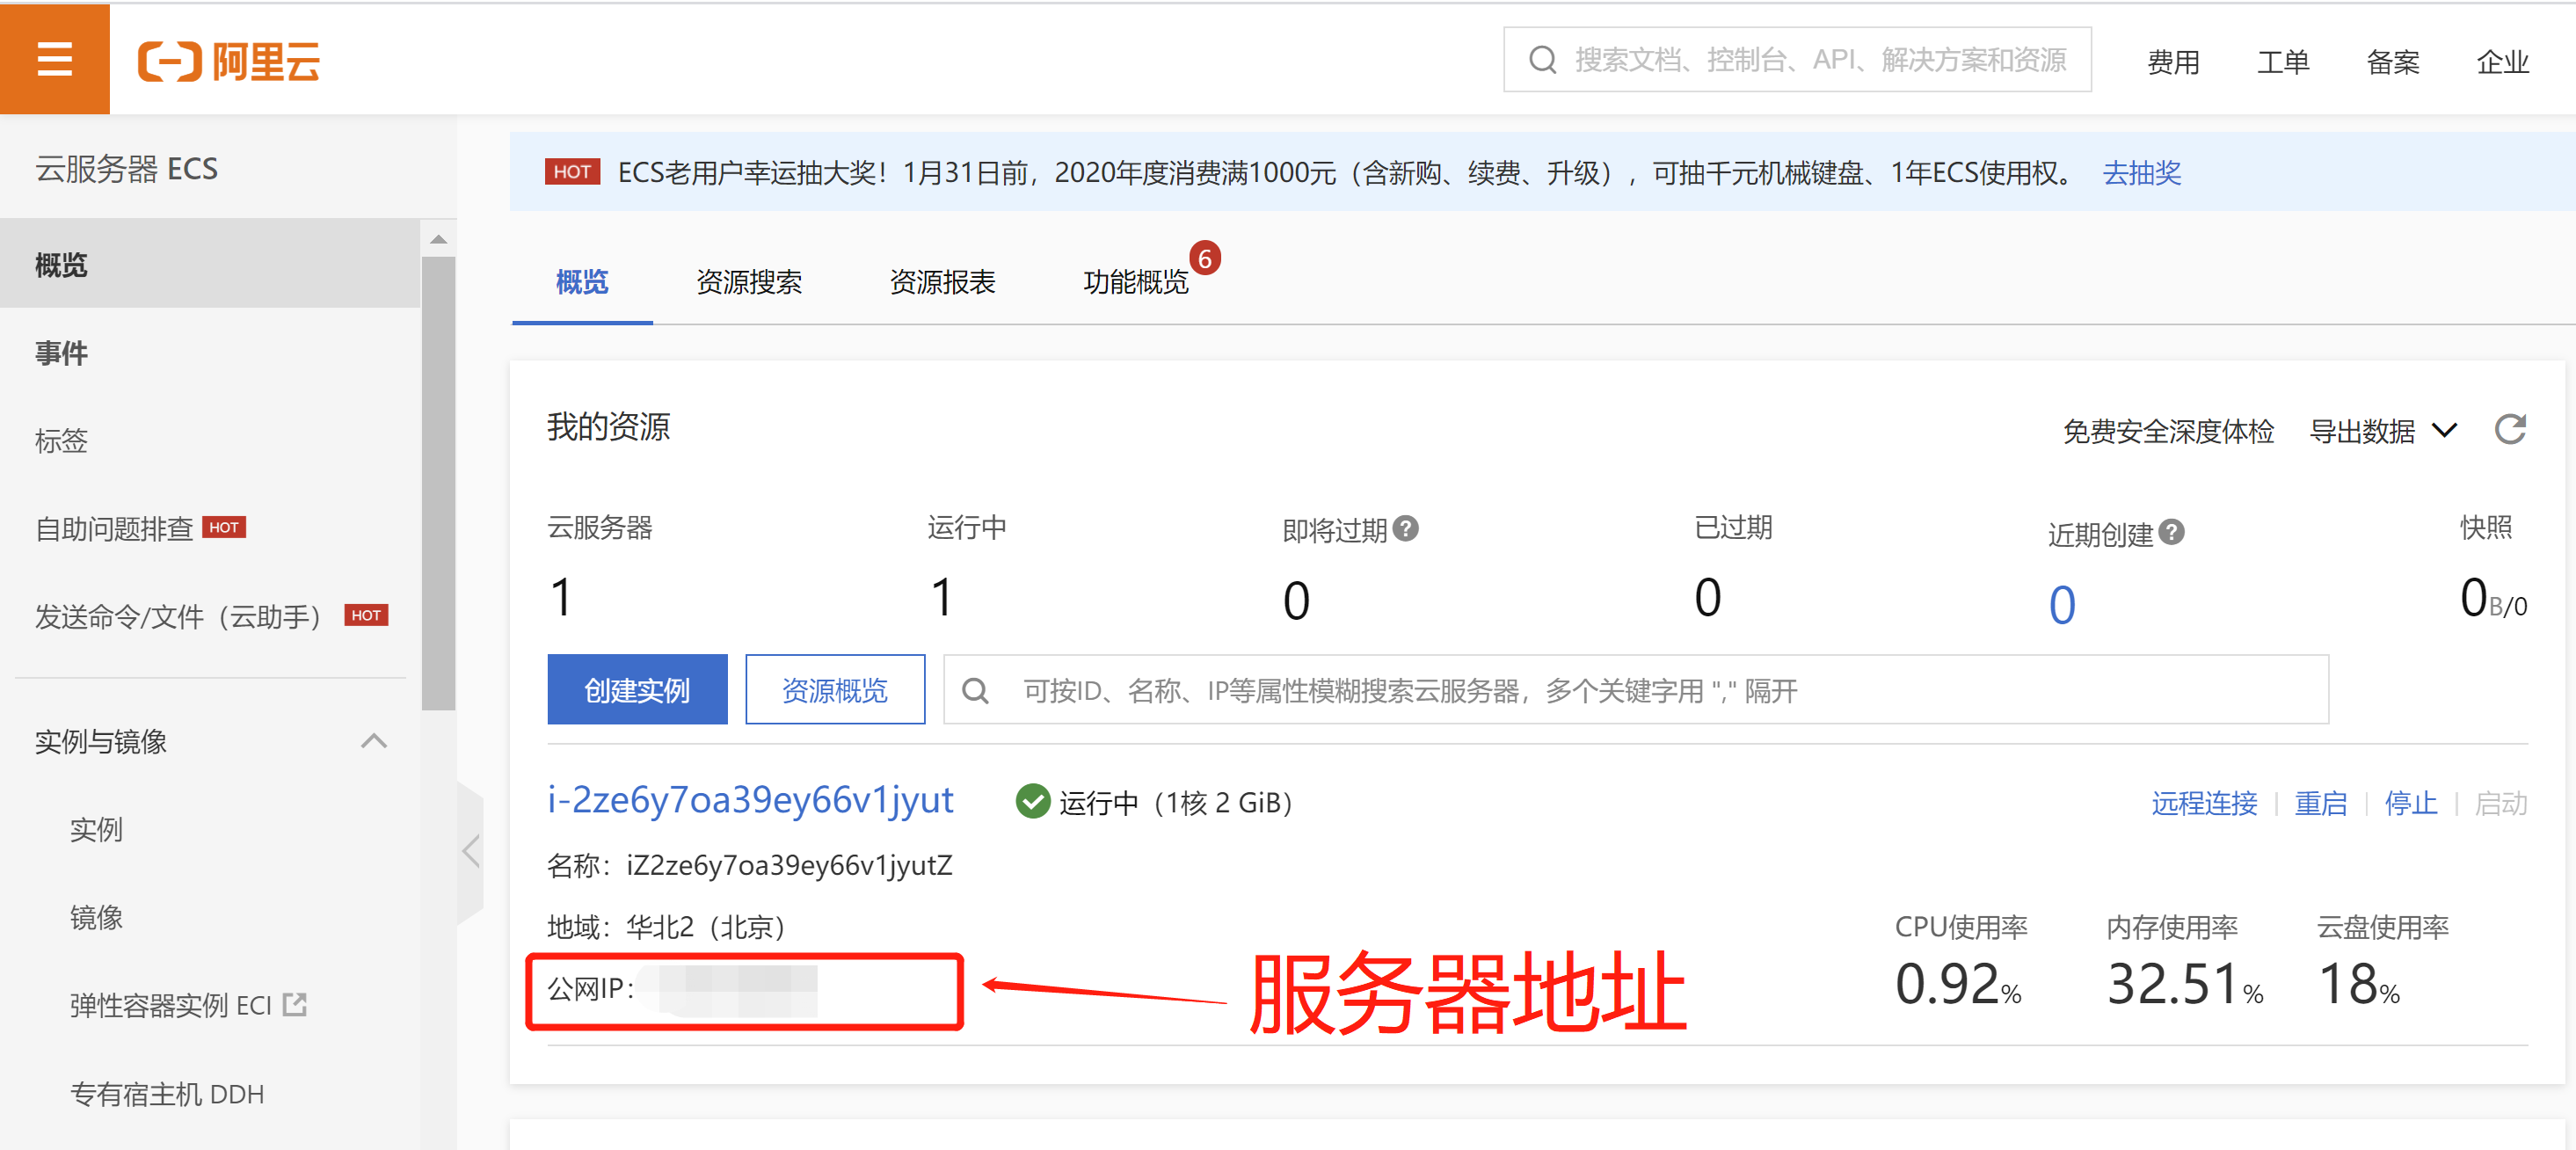Click the 内存使用率 value 32.51%

point(2185,984)
